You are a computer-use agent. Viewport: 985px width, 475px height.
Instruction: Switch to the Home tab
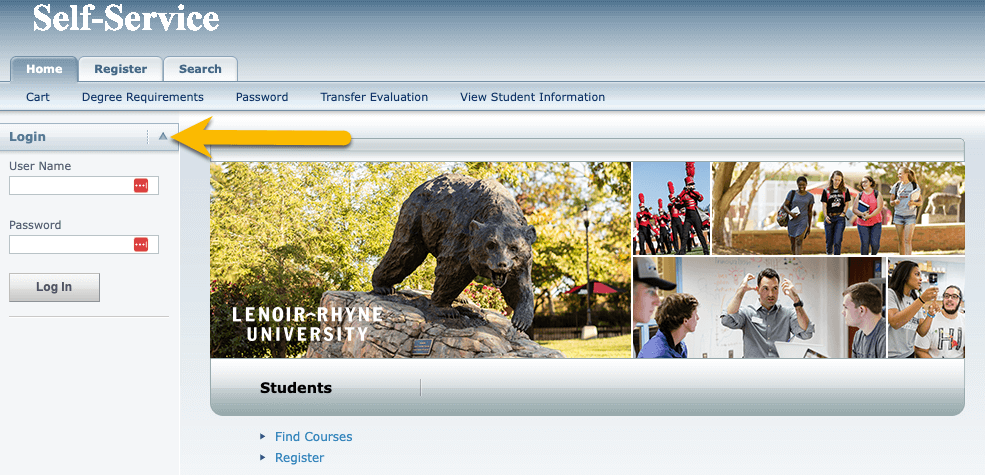tap(44, 69)
